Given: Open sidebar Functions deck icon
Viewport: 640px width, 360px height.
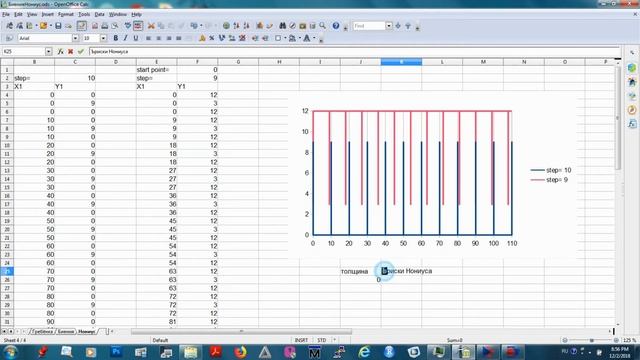Looking at the screenshot, I should pos(632,124).
